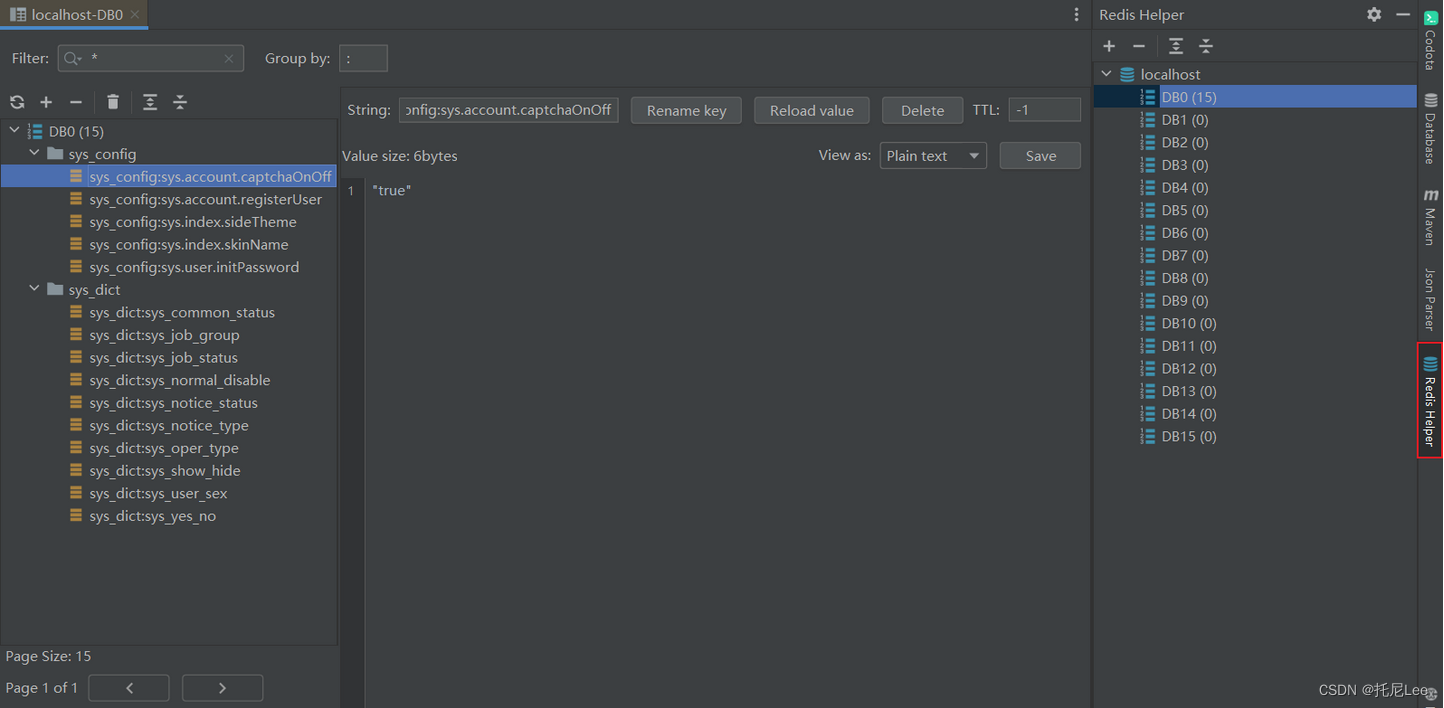Viewport: 1444px width, 708px height.
Task: Click the Group by separator field
Action: (363, 59)
